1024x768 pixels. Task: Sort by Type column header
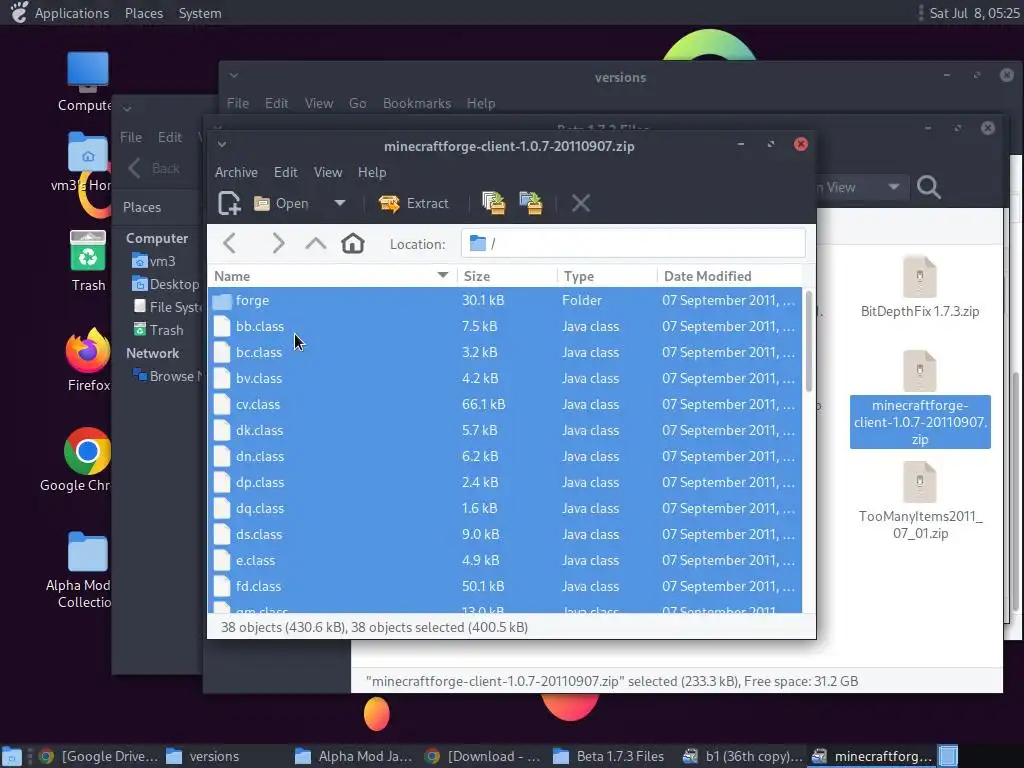607,276
